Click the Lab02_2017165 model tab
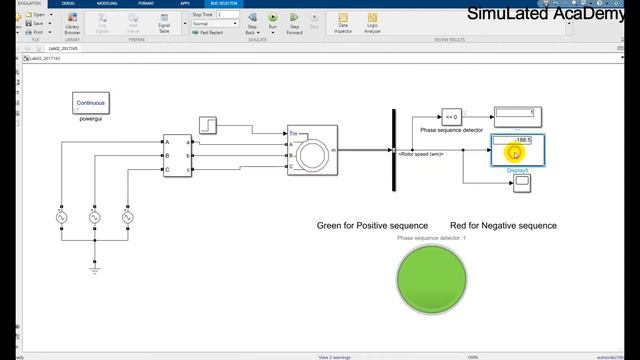 point(63,48)
